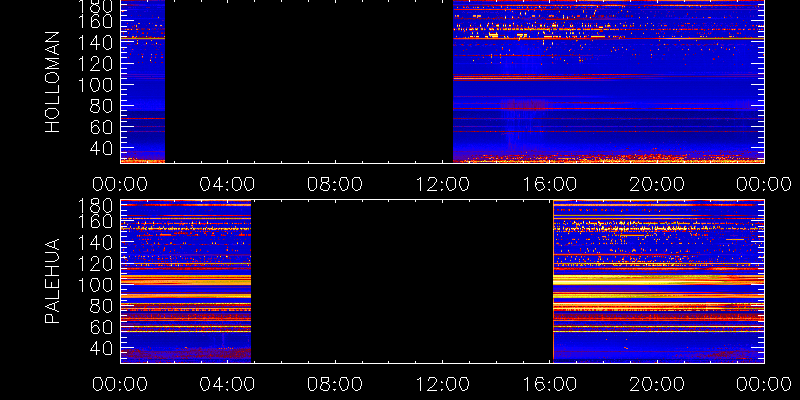Click the 60 frequency label on the Palehua axis
This screenshot has width=800, height=400.
pos(101,327)
